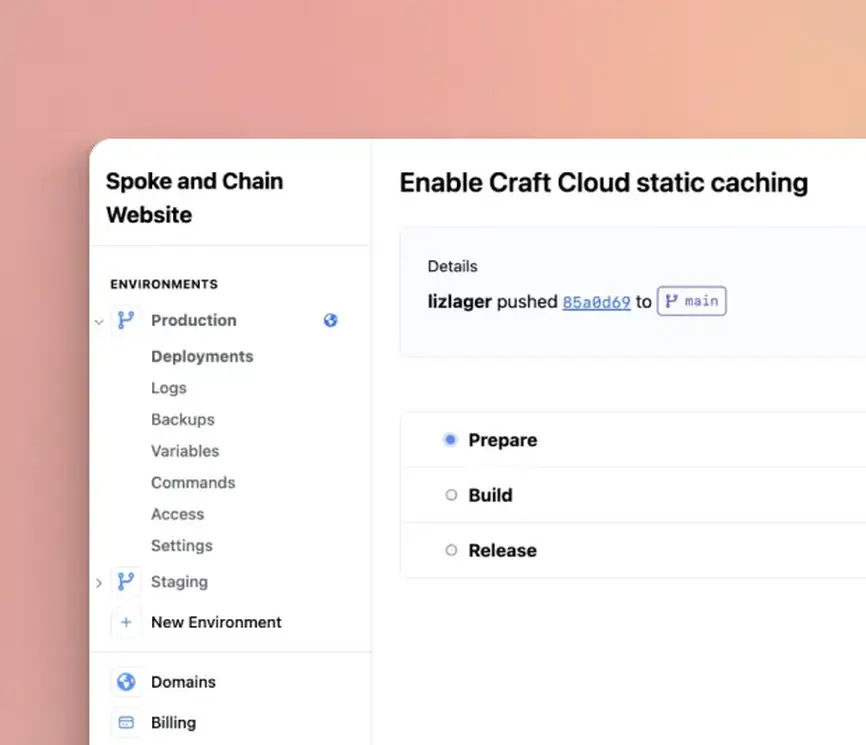
Task: Open Settings under Production
Action: pos(182,546)
